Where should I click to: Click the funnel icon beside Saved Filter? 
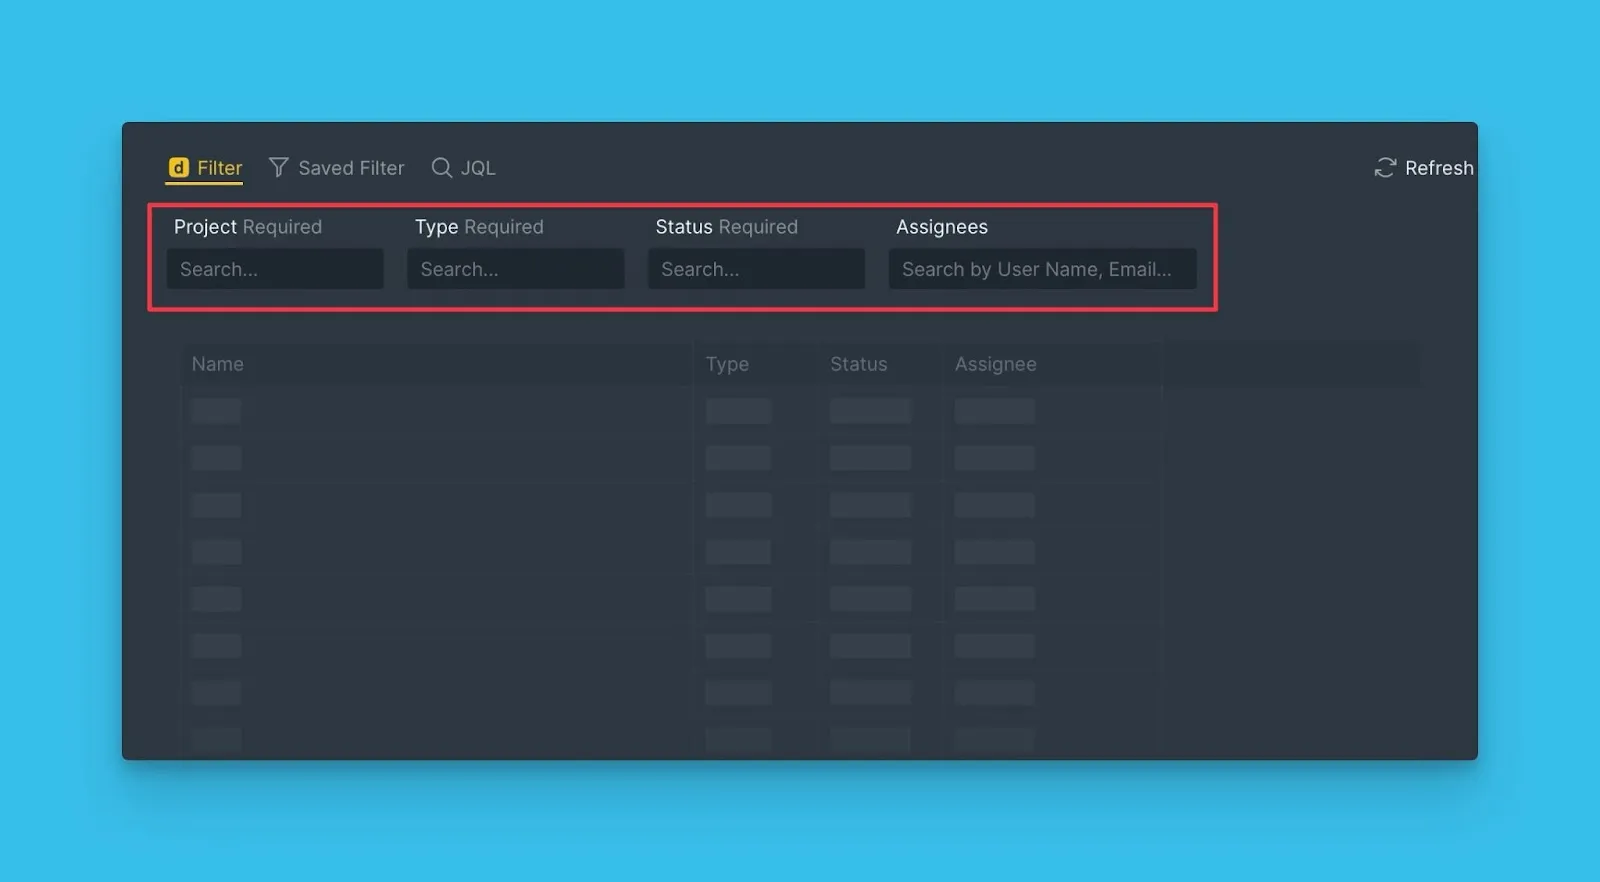coord(279,168)
